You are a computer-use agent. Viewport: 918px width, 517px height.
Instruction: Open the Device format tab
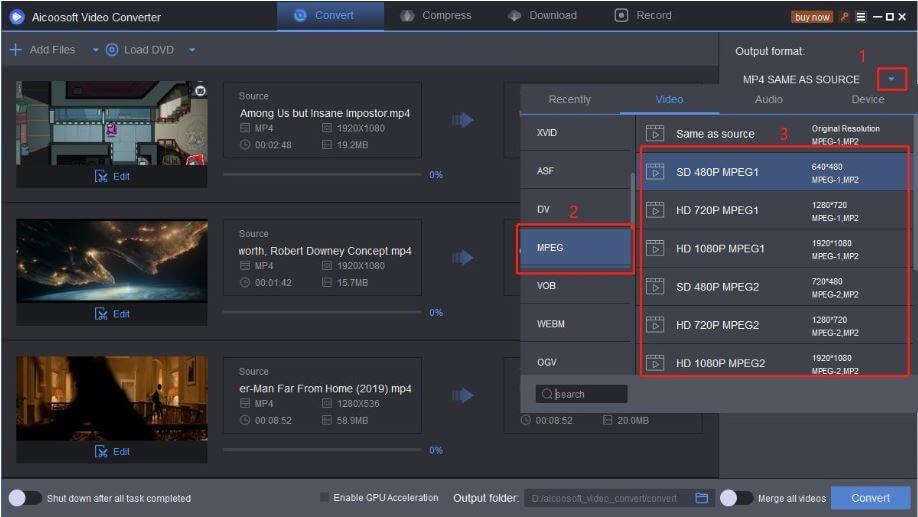coord(868,100)
